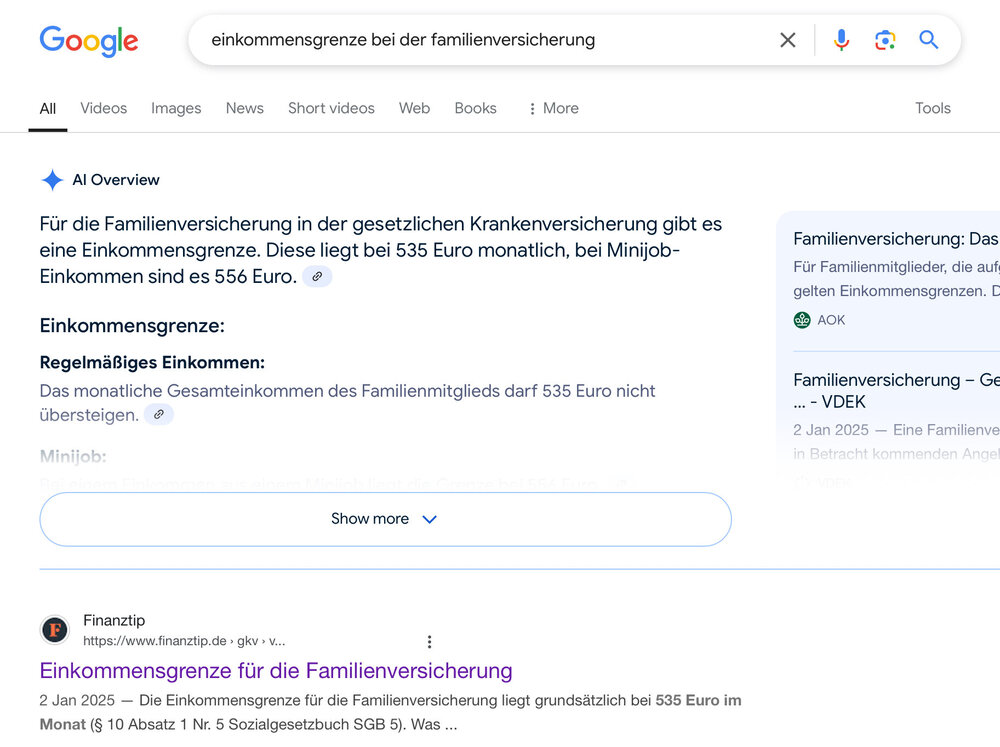Image resolution: width=1000 pixels, height=747 pixels.
Task: Click the AI Overview sparkle icon
Action: [x=52, y=180]
